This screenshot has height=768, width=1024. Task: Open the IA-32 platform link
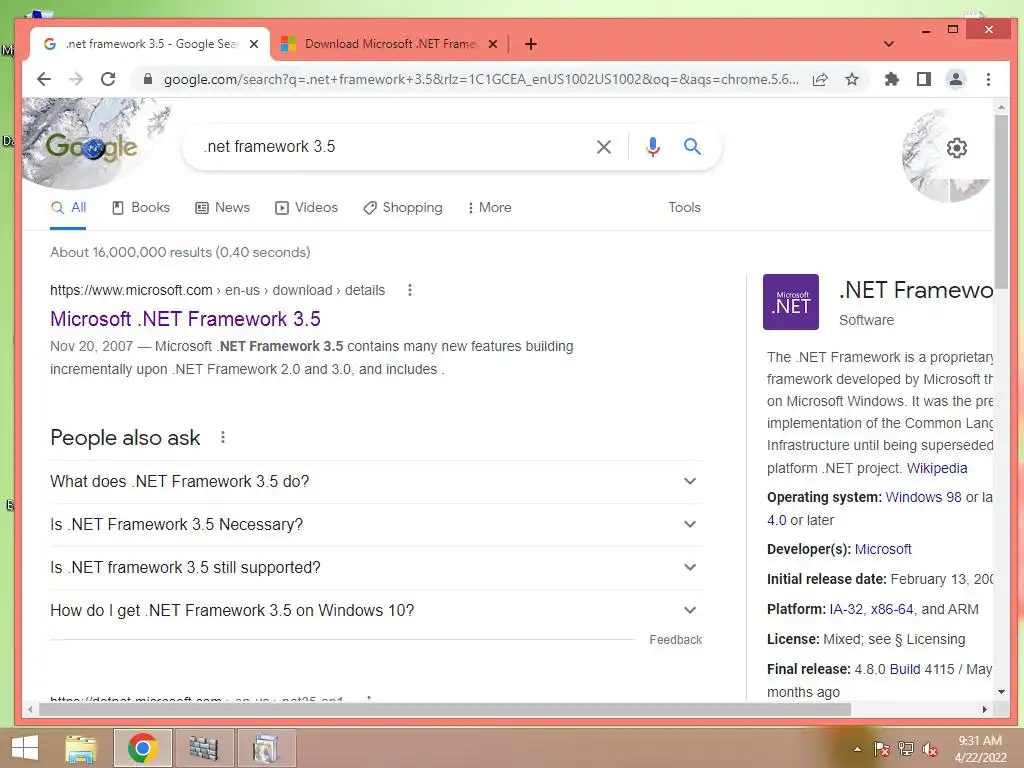pos(846,609)
